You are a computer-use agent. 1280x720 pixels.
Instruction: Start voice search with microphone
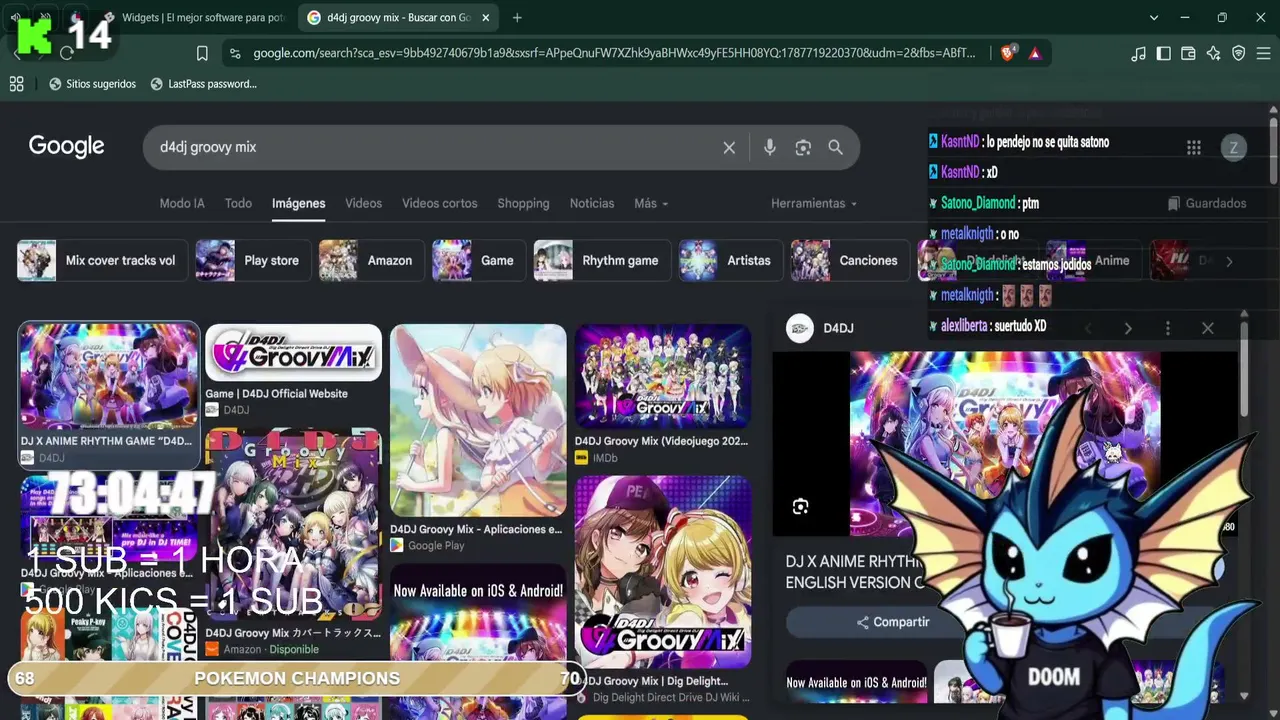(x=769, y=148)
